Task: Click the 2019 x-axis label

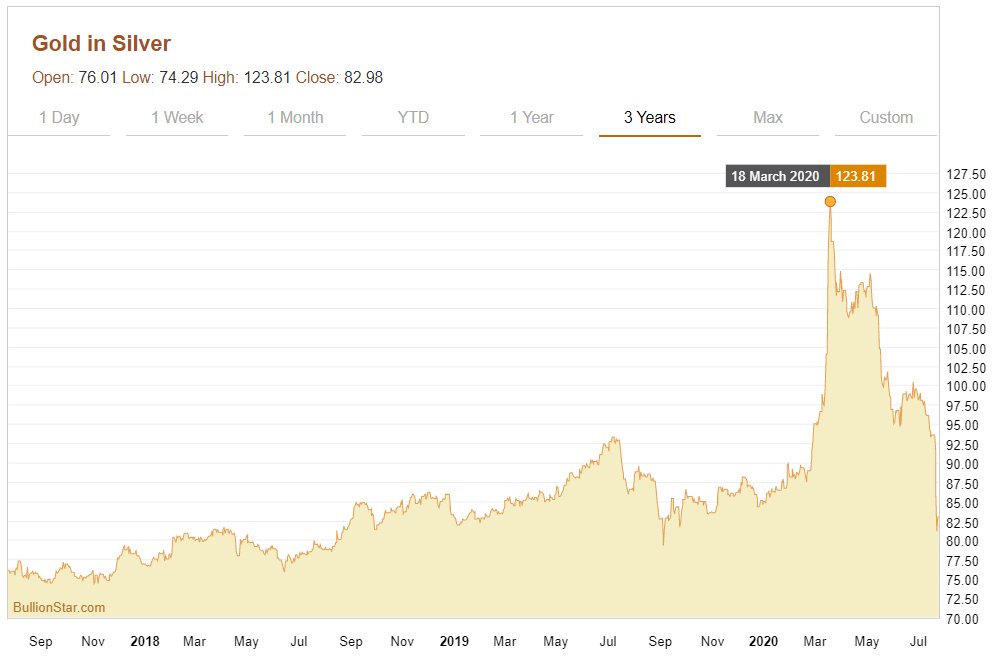Action: point(454,641)
